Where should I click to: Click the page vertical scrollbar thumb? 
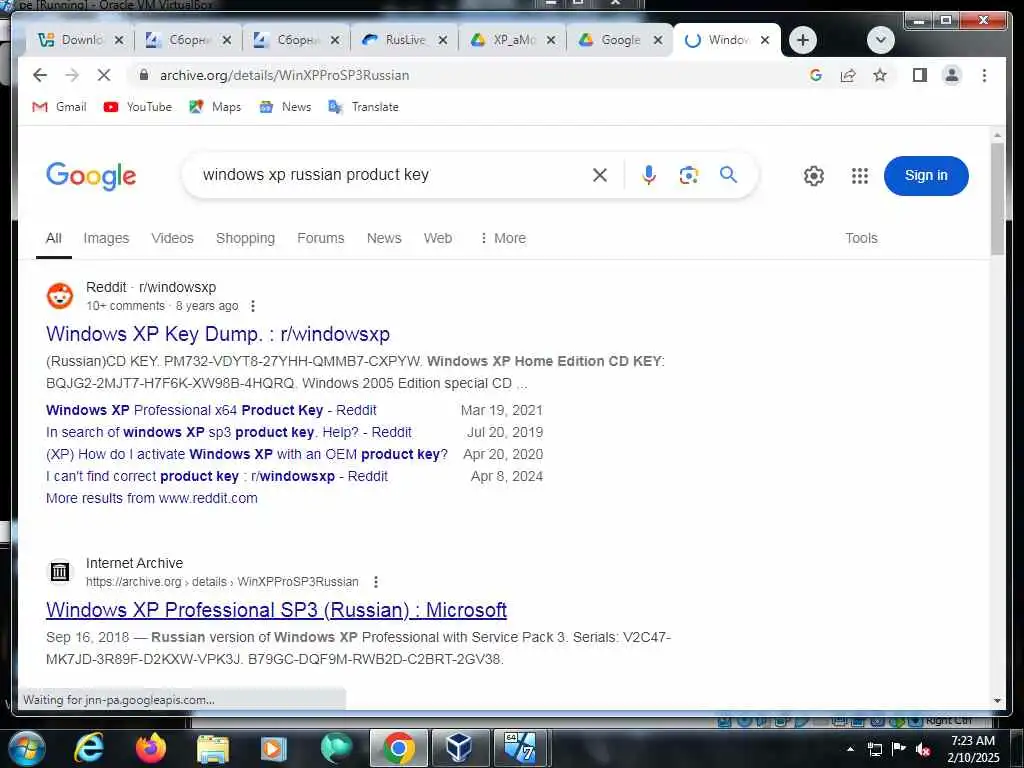[x=997, y=199]
